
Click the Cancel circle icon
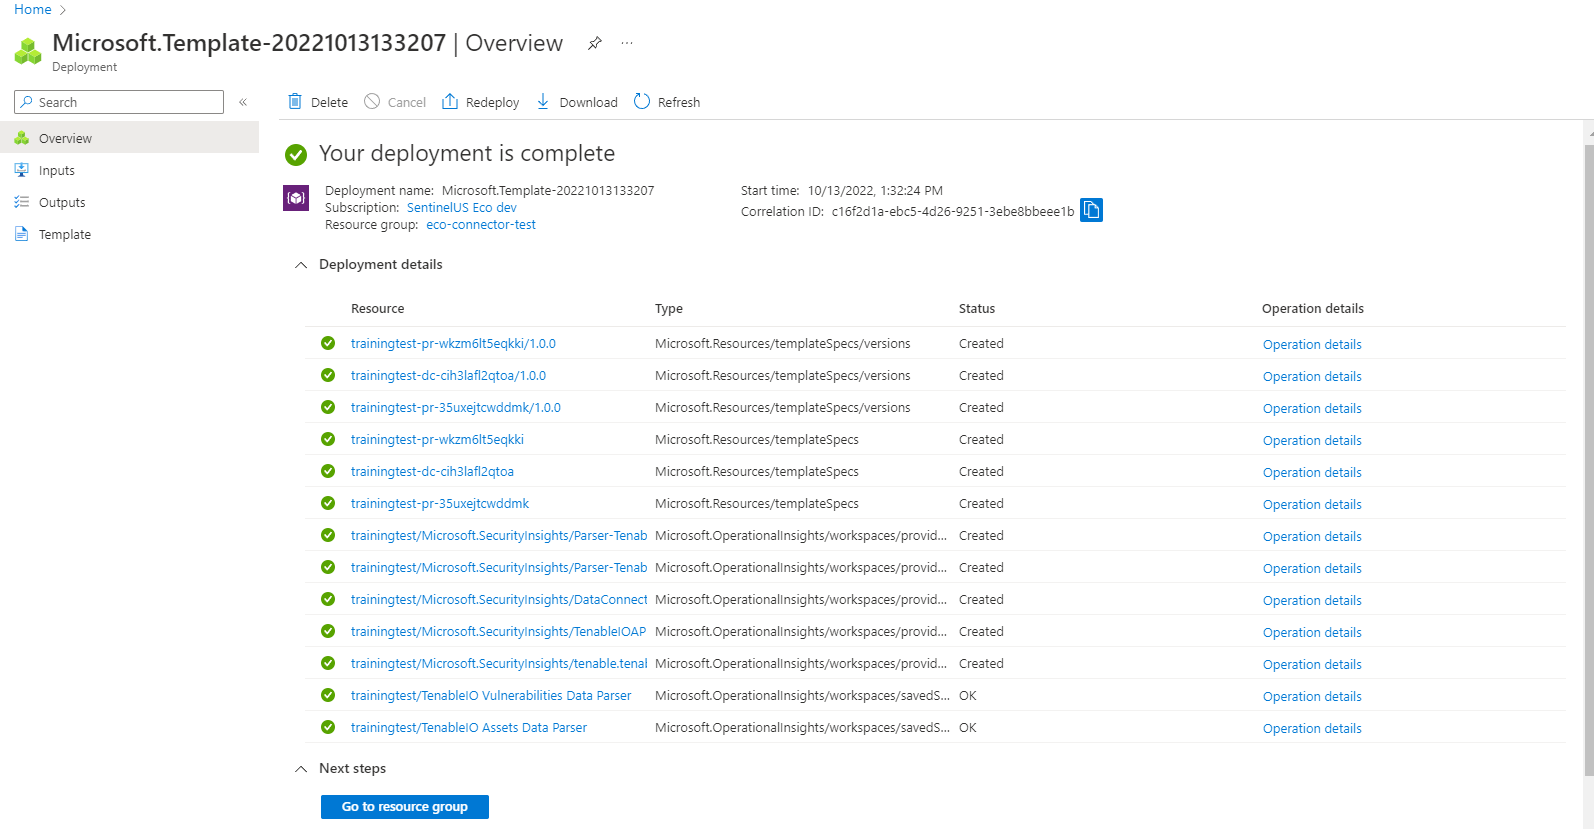[x=372, y=101]
